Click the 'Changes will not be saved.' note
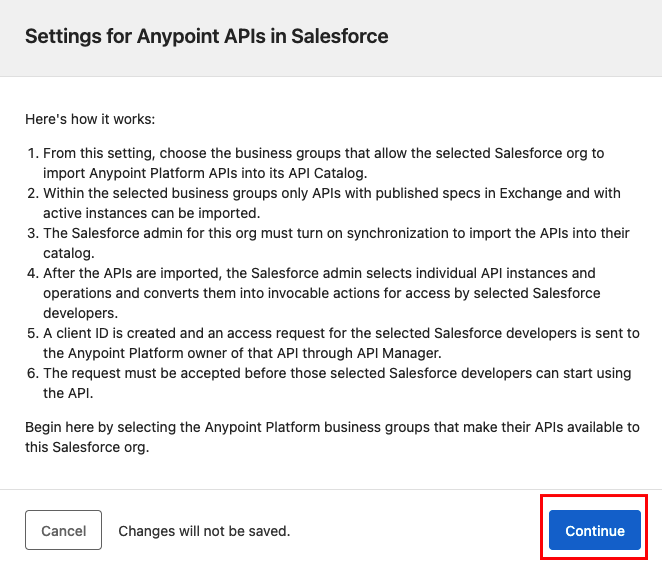Image resolution: width=662 pixels, height=566 pixels. point(204,531)
